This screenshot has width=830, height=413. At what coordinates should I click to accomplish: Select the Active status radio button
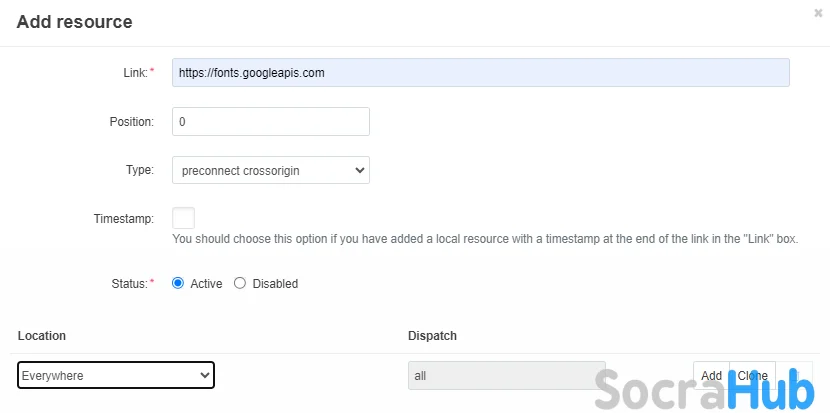coord(179,283)
